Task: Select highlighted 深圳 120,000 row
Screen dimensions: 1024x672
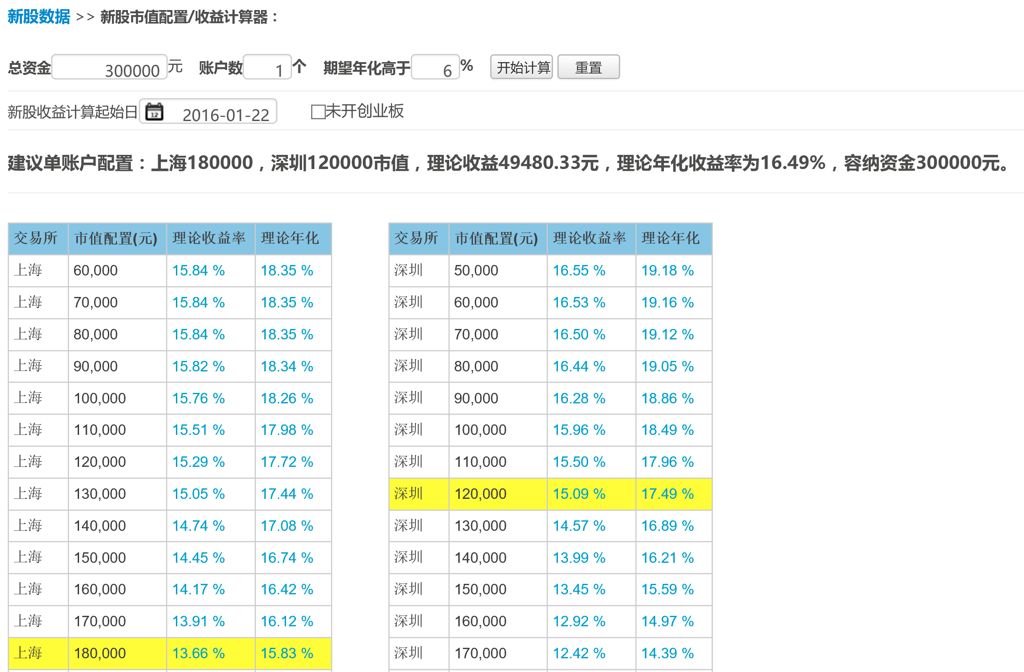Action: click(550, 494)
